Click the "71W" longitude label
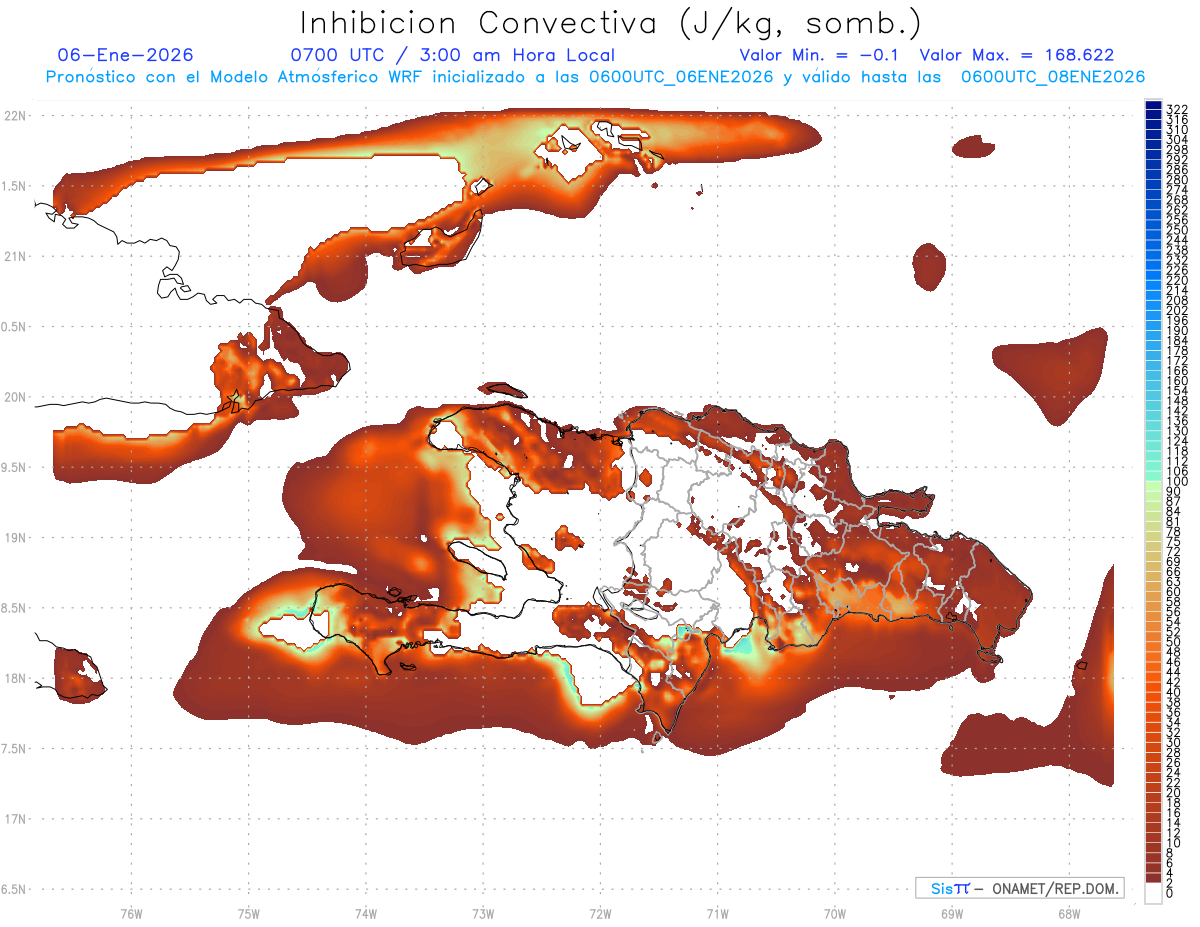The height and width of the screenshot is (927, 1200). tap(717, 913)
